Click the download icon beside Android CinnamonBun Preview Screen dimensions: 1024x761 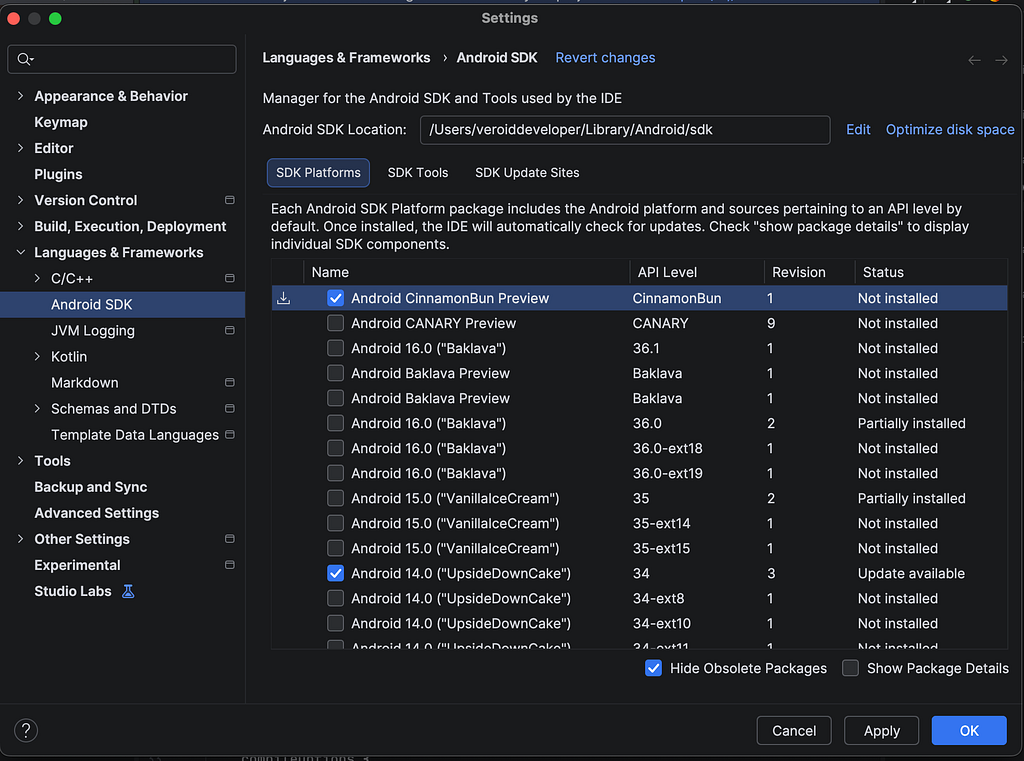click(x=283, y=299)
